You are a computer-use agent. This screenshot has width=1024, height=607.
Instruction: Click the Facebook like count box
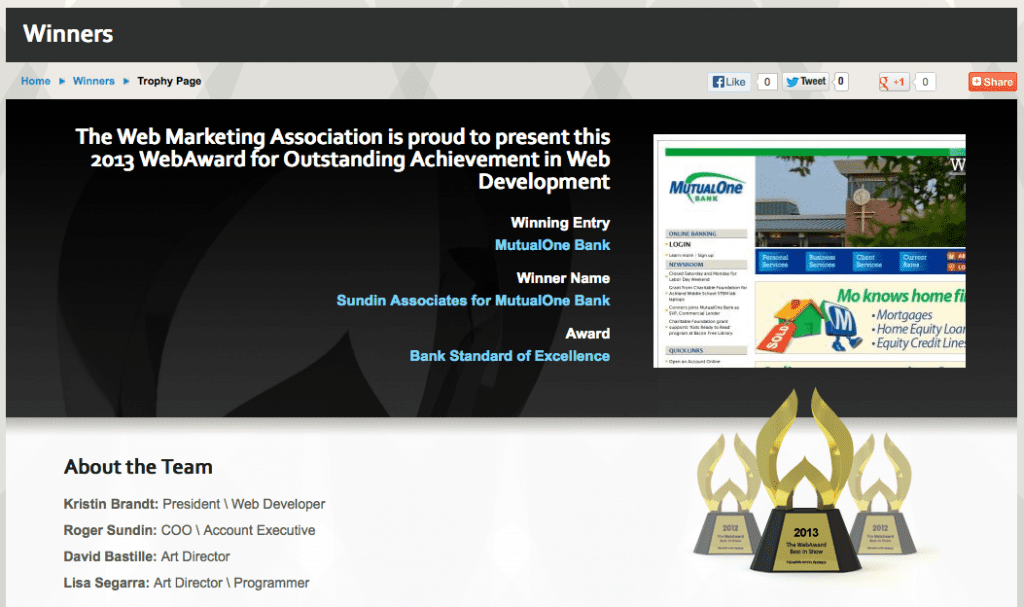(x=767, y=82)
